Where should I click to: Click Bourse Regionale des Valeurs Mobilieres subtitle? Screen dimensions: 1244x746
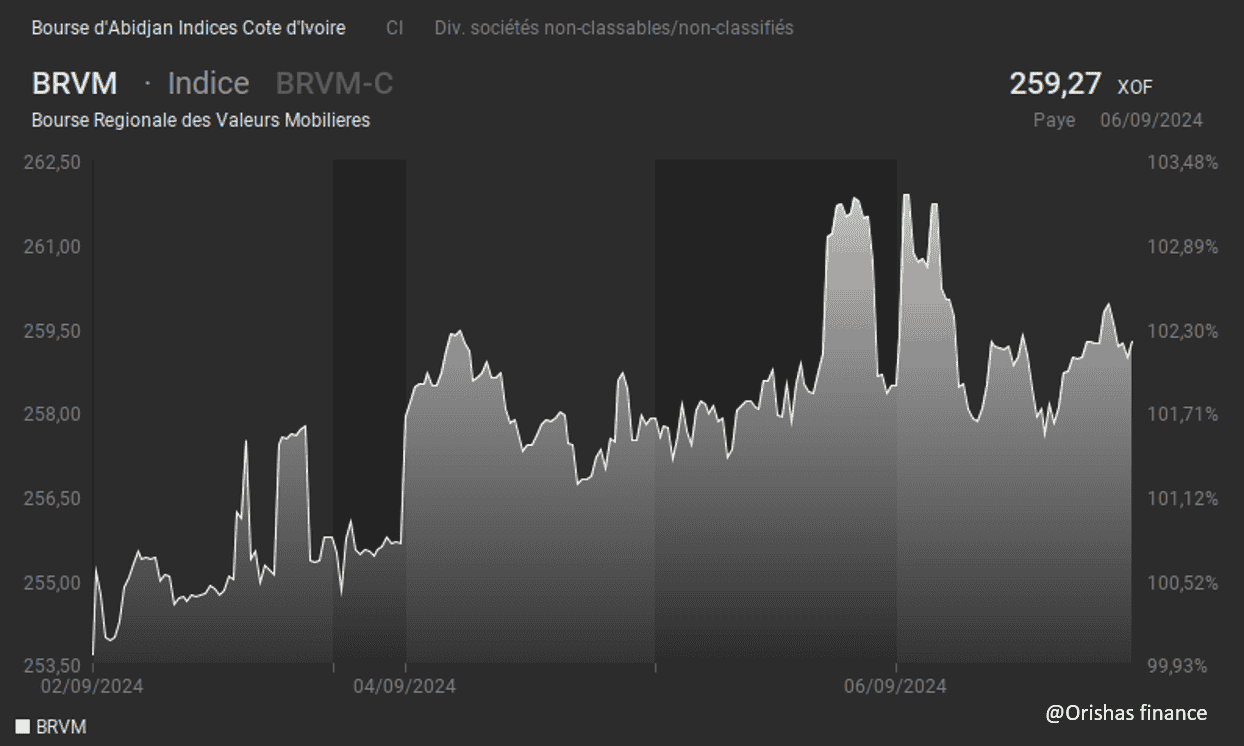[x=201, y=120]
